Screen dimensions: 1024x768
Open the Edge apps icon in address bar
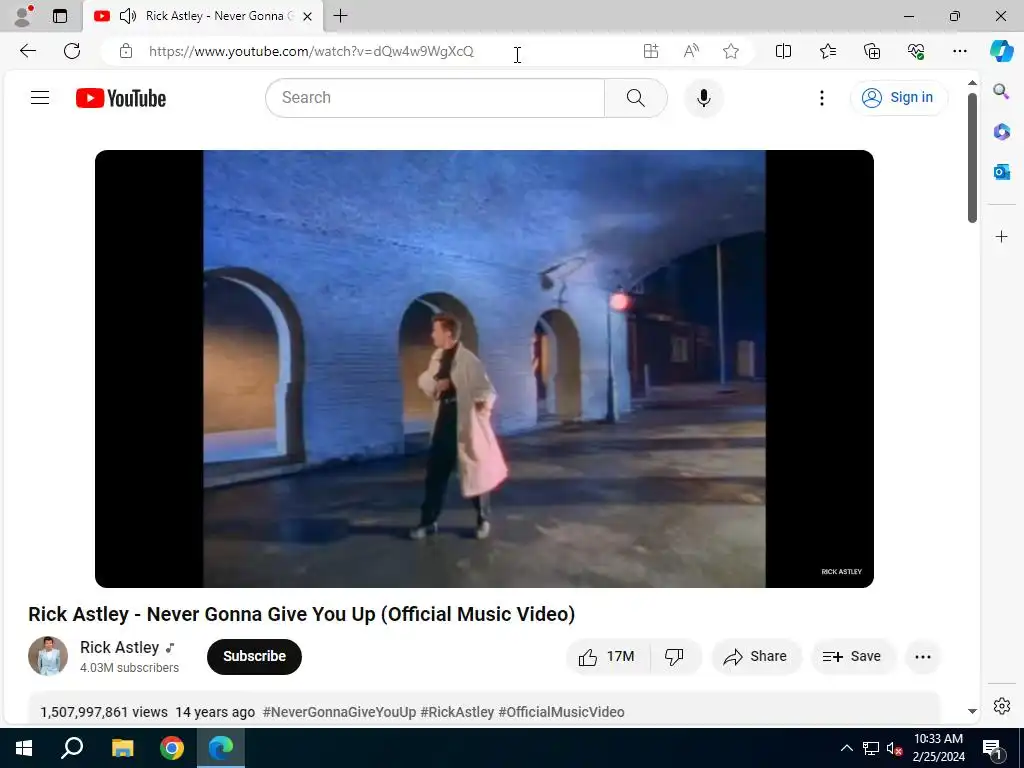(x=650, y=51)
